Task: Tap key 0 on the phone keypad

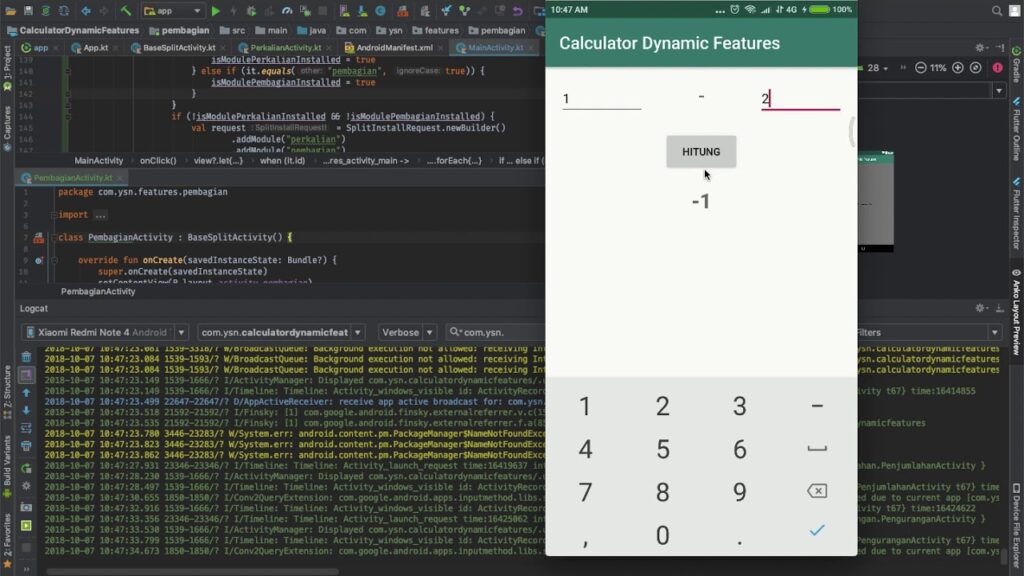Action: (x=662, y=536)
